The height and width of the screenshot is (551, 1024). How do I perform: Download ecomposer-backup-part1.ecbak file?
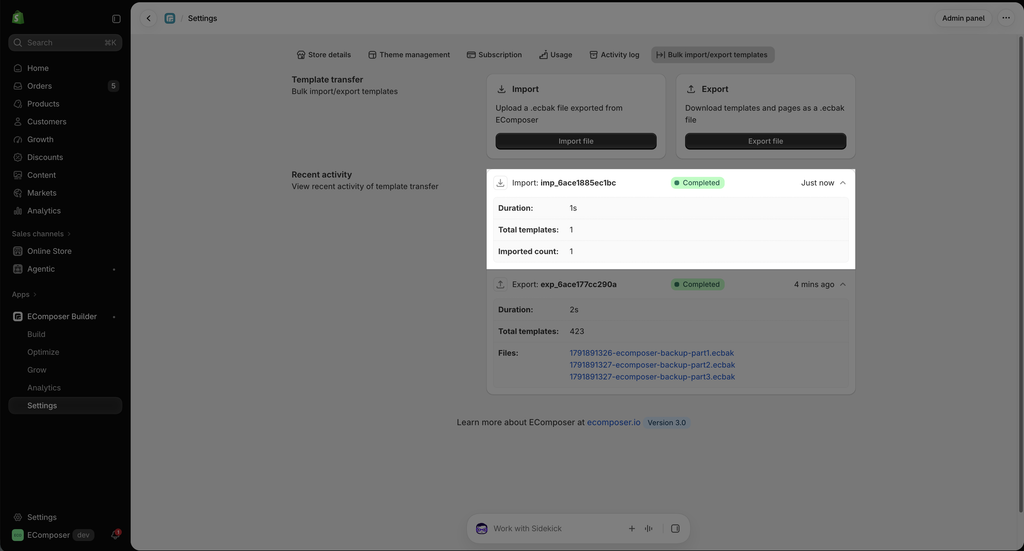[x=651, y=353]
